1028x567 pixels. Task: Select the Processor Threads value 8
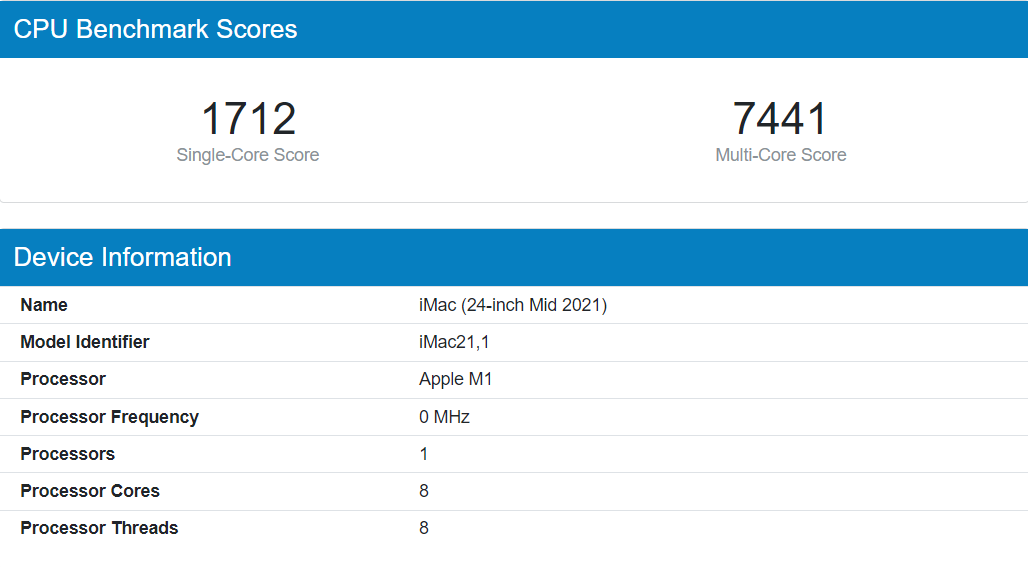[424, 528]
